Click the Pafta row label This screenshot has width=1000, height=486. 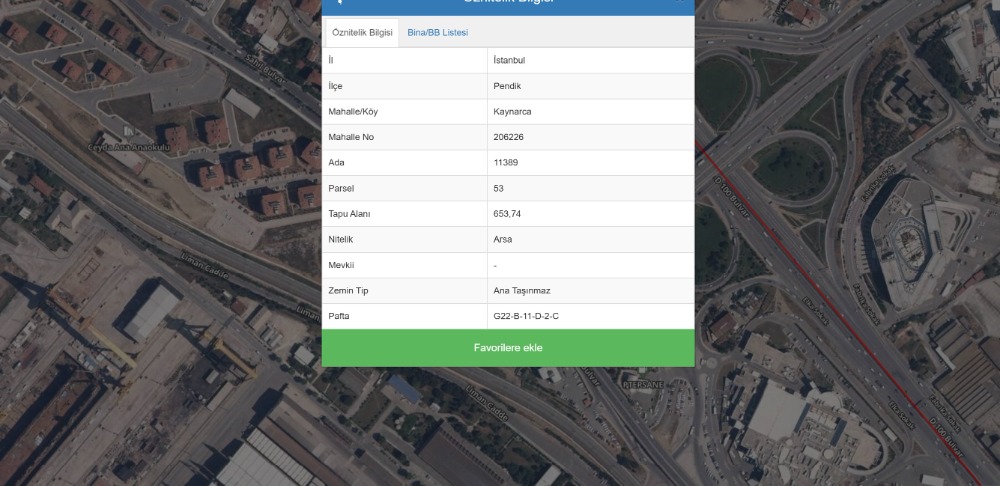tap(338, 316)
